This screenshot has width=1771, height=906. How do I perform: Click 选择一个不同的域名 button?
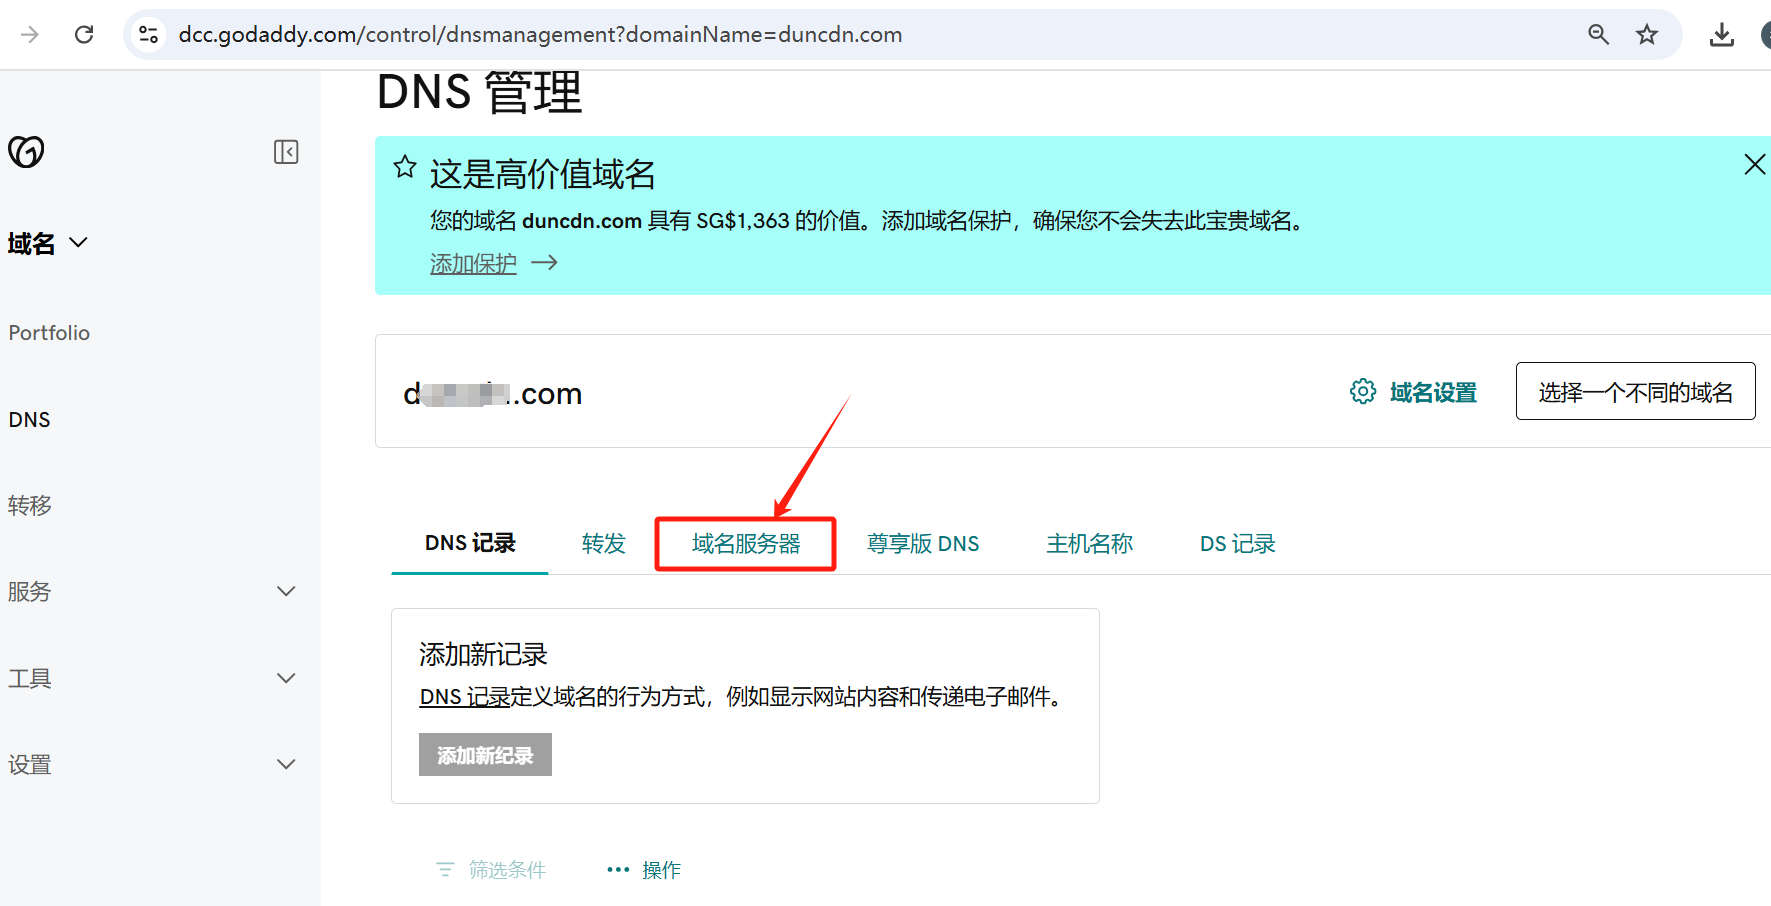click(1636, 391)
